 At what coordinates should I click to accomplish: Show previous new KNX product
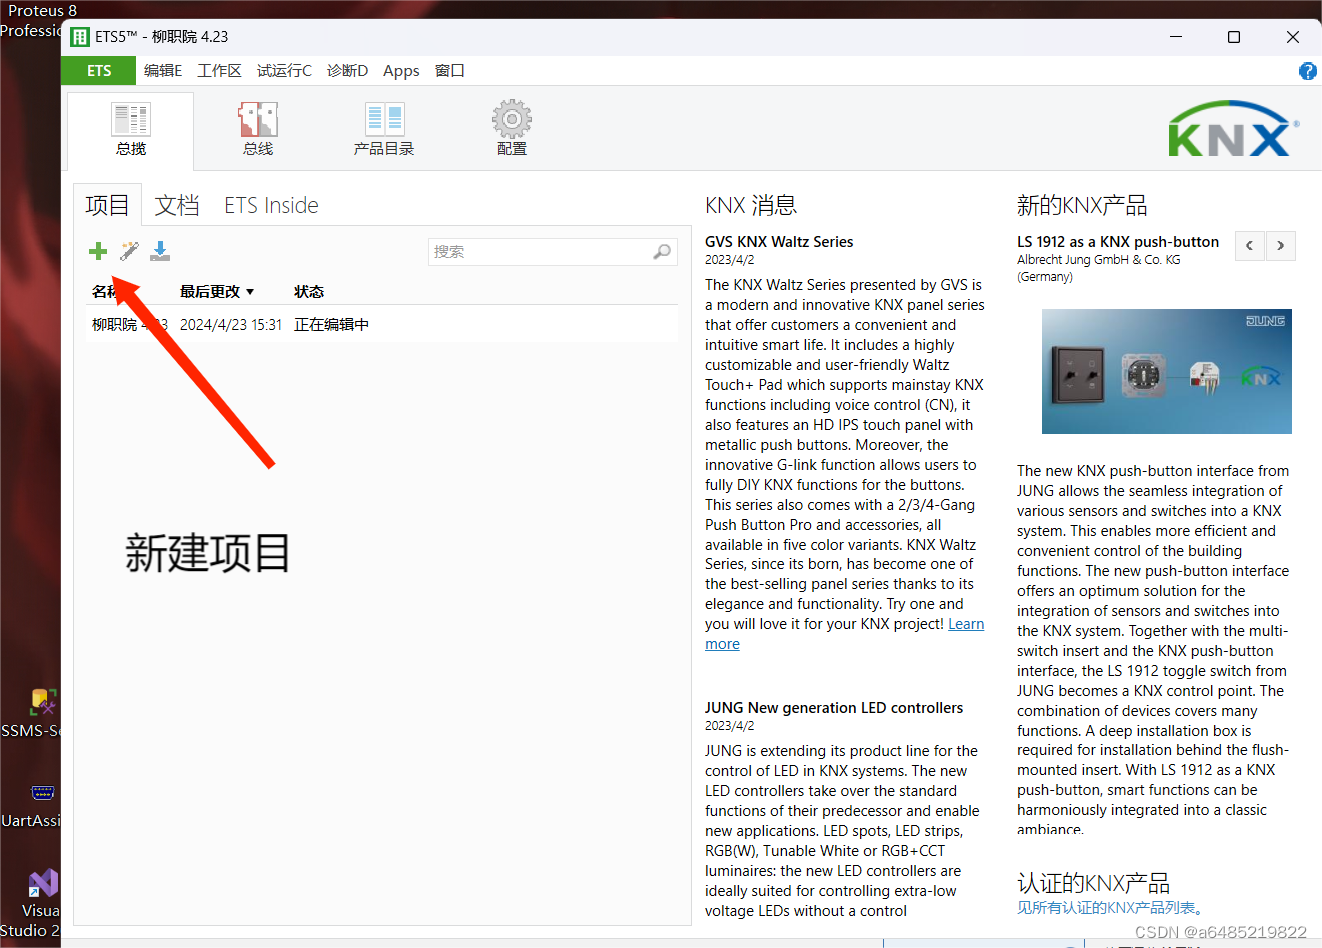click(1249, 246)
